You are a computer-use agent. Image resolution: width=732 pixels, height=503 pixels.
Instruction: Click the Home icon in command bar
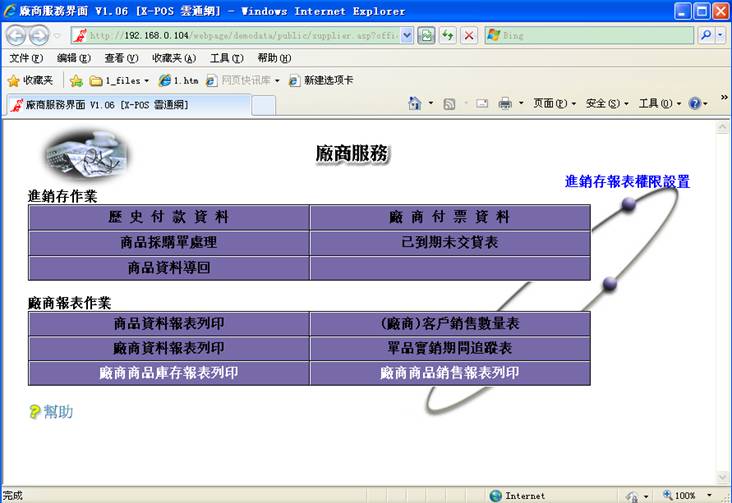click(414, 103)
